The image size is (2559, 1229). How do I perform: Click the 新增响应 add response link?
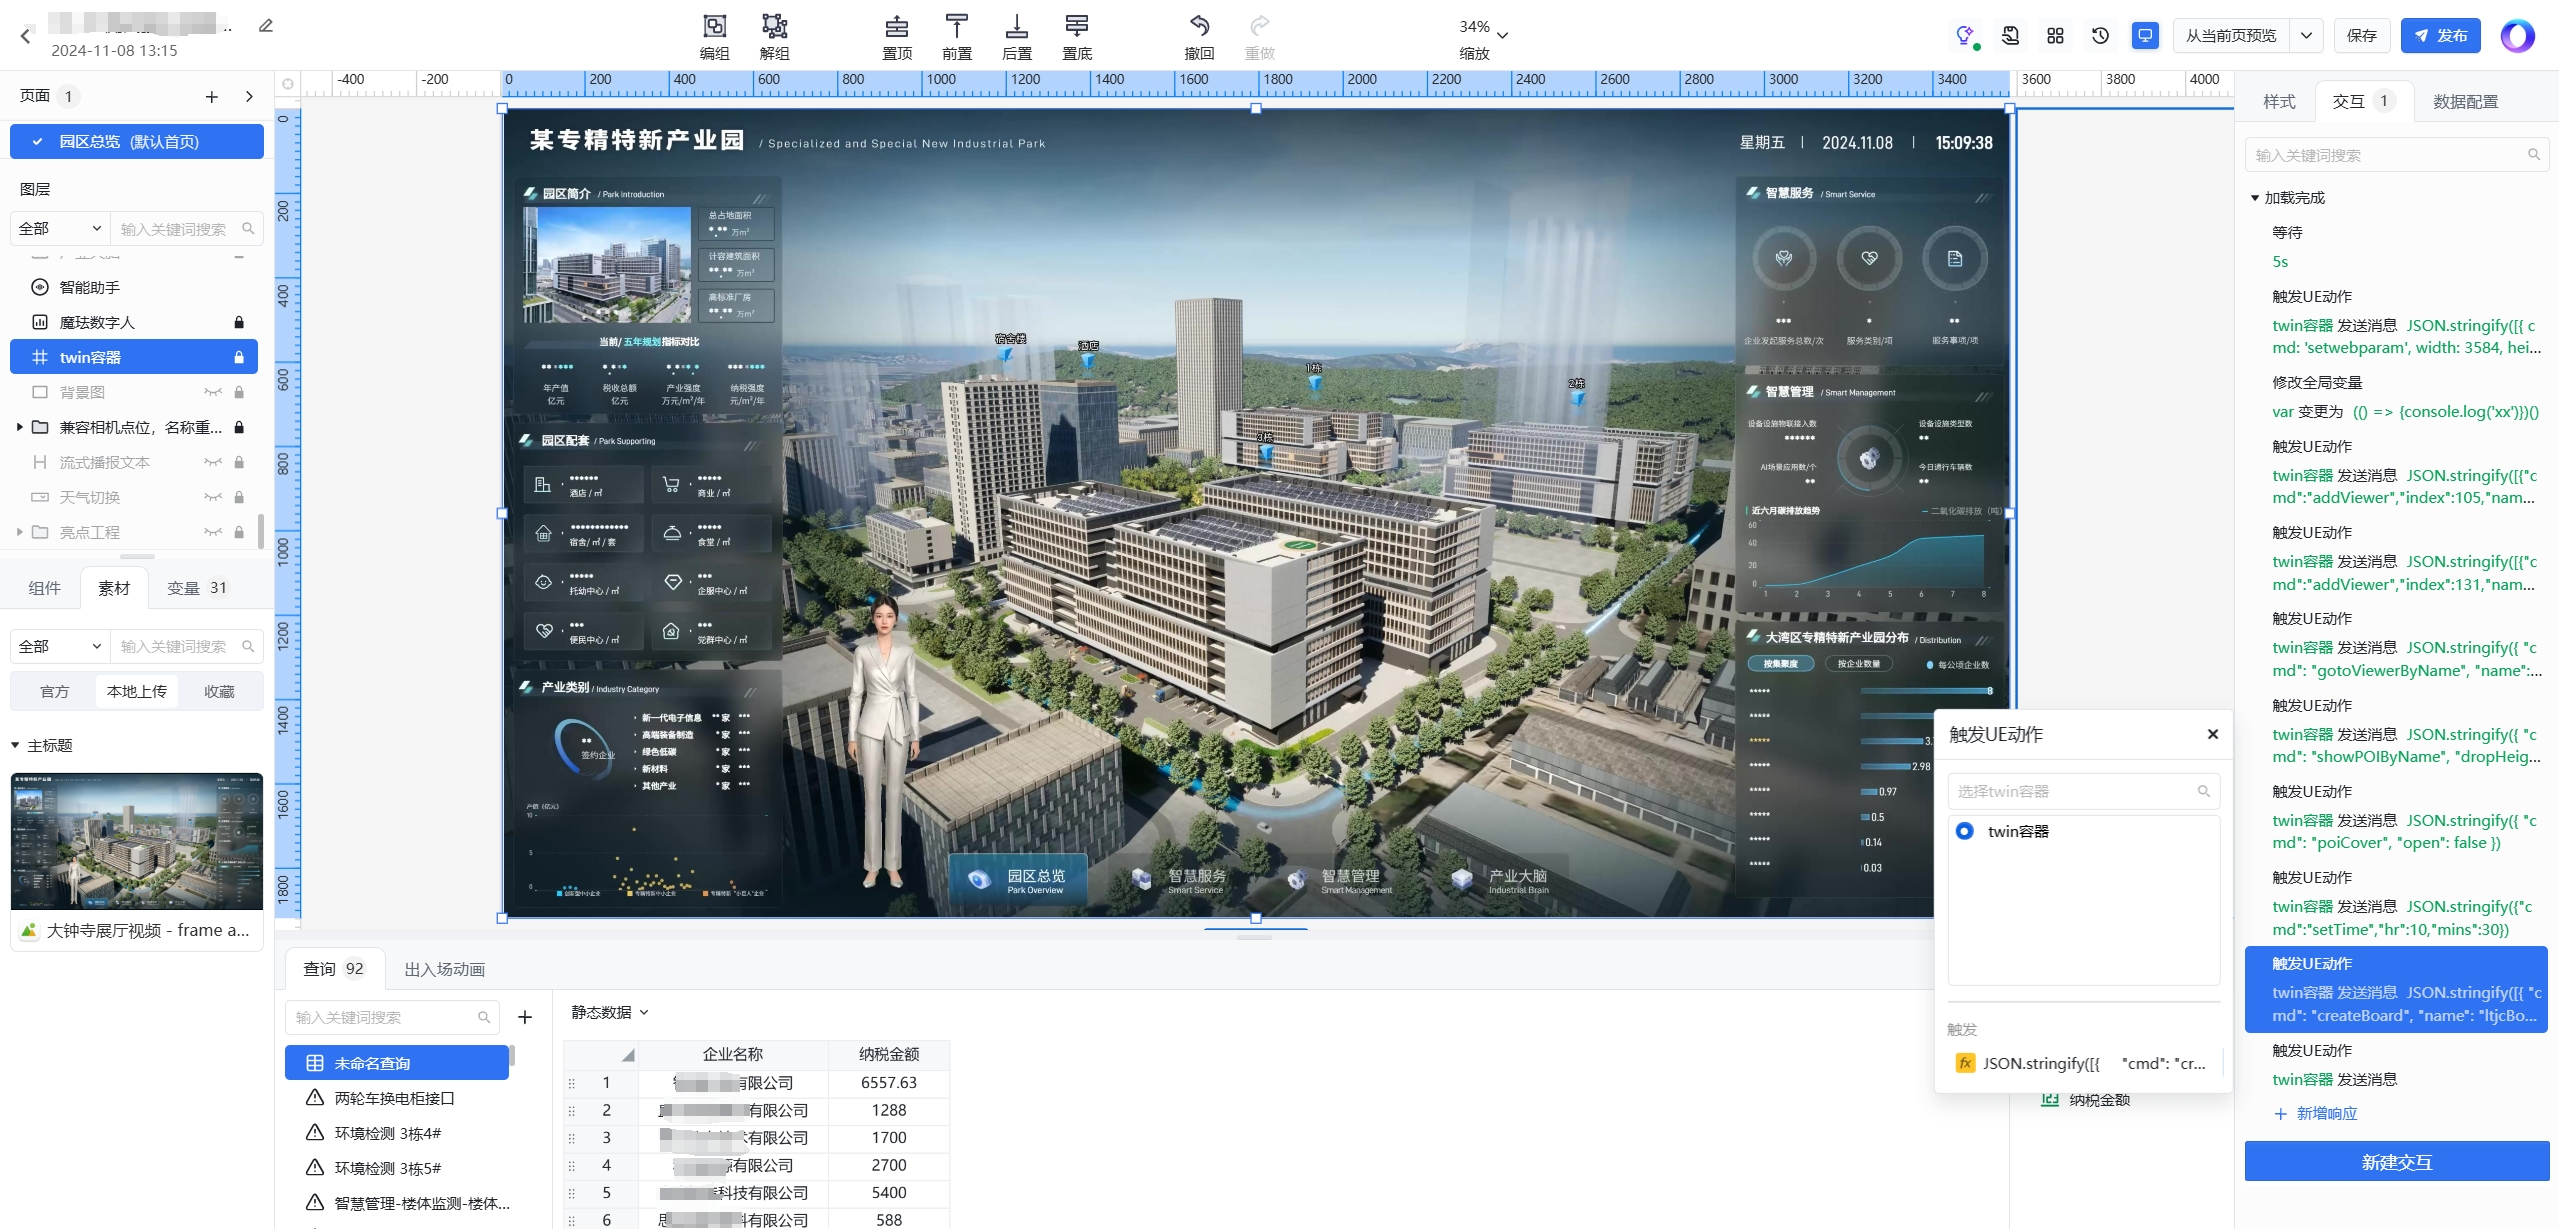point(2315,1115)
